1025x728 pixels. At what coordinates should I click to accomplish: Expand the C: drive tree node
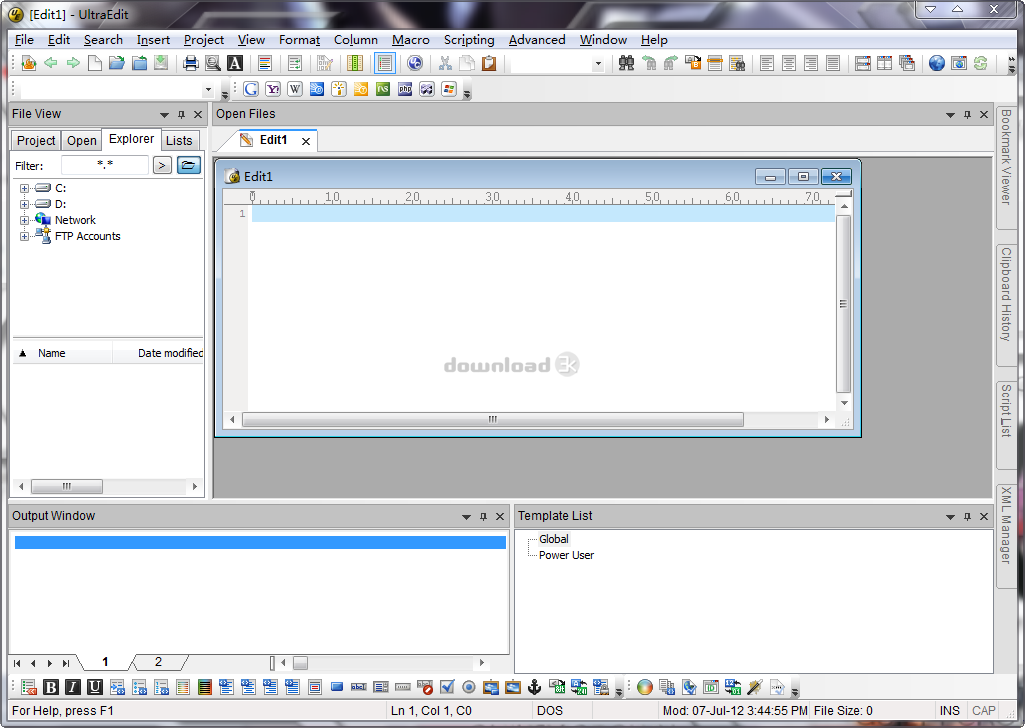tap(24, 188)
